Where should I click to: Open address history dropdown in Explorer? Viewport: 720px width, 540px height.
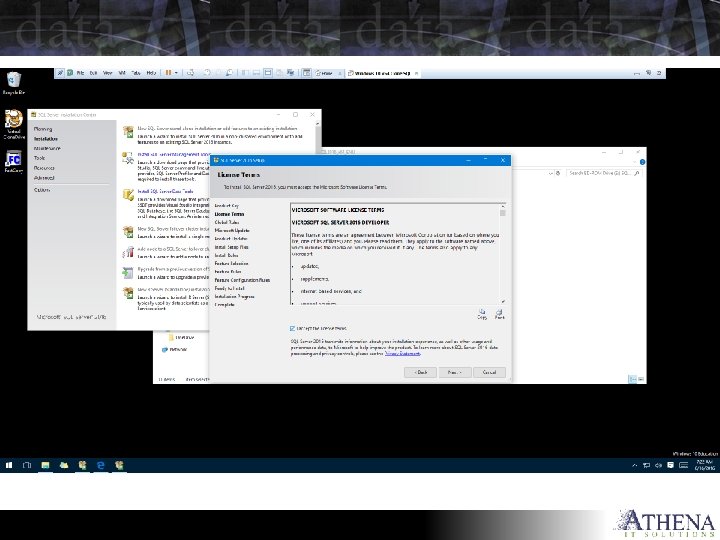tap(551, 173)
